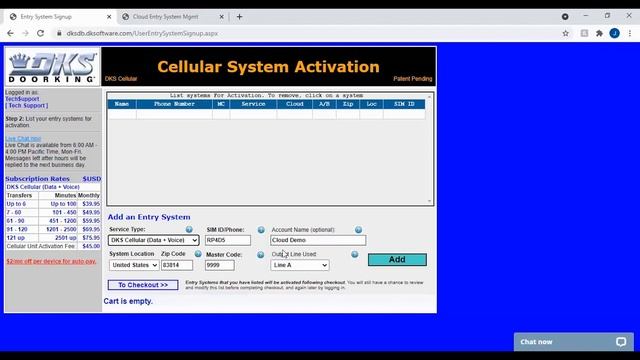Click the 'Cart is empty.' text
The width and height of the screenshot is (640, 360).
coord(128,301)
